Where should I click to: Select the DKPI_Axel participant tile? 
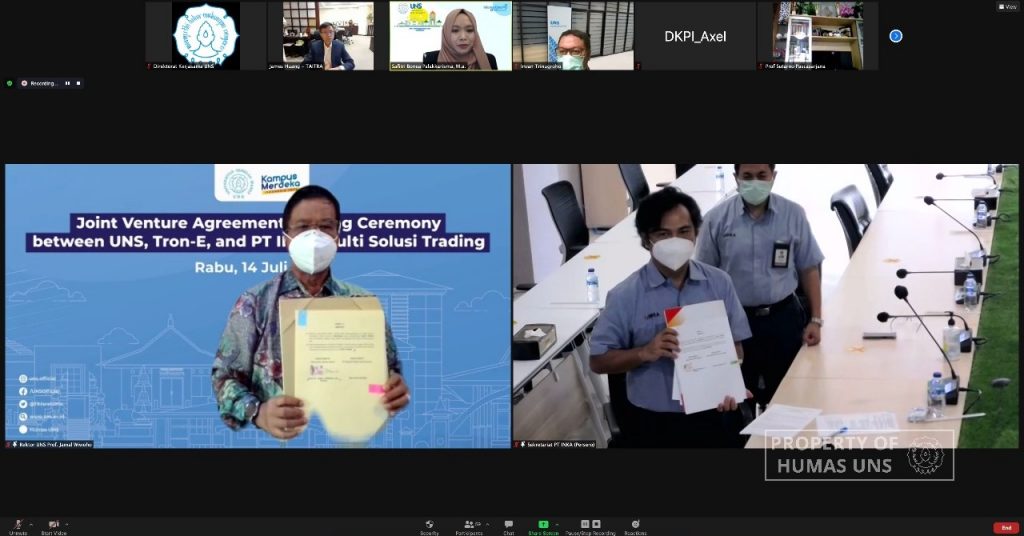696,35
